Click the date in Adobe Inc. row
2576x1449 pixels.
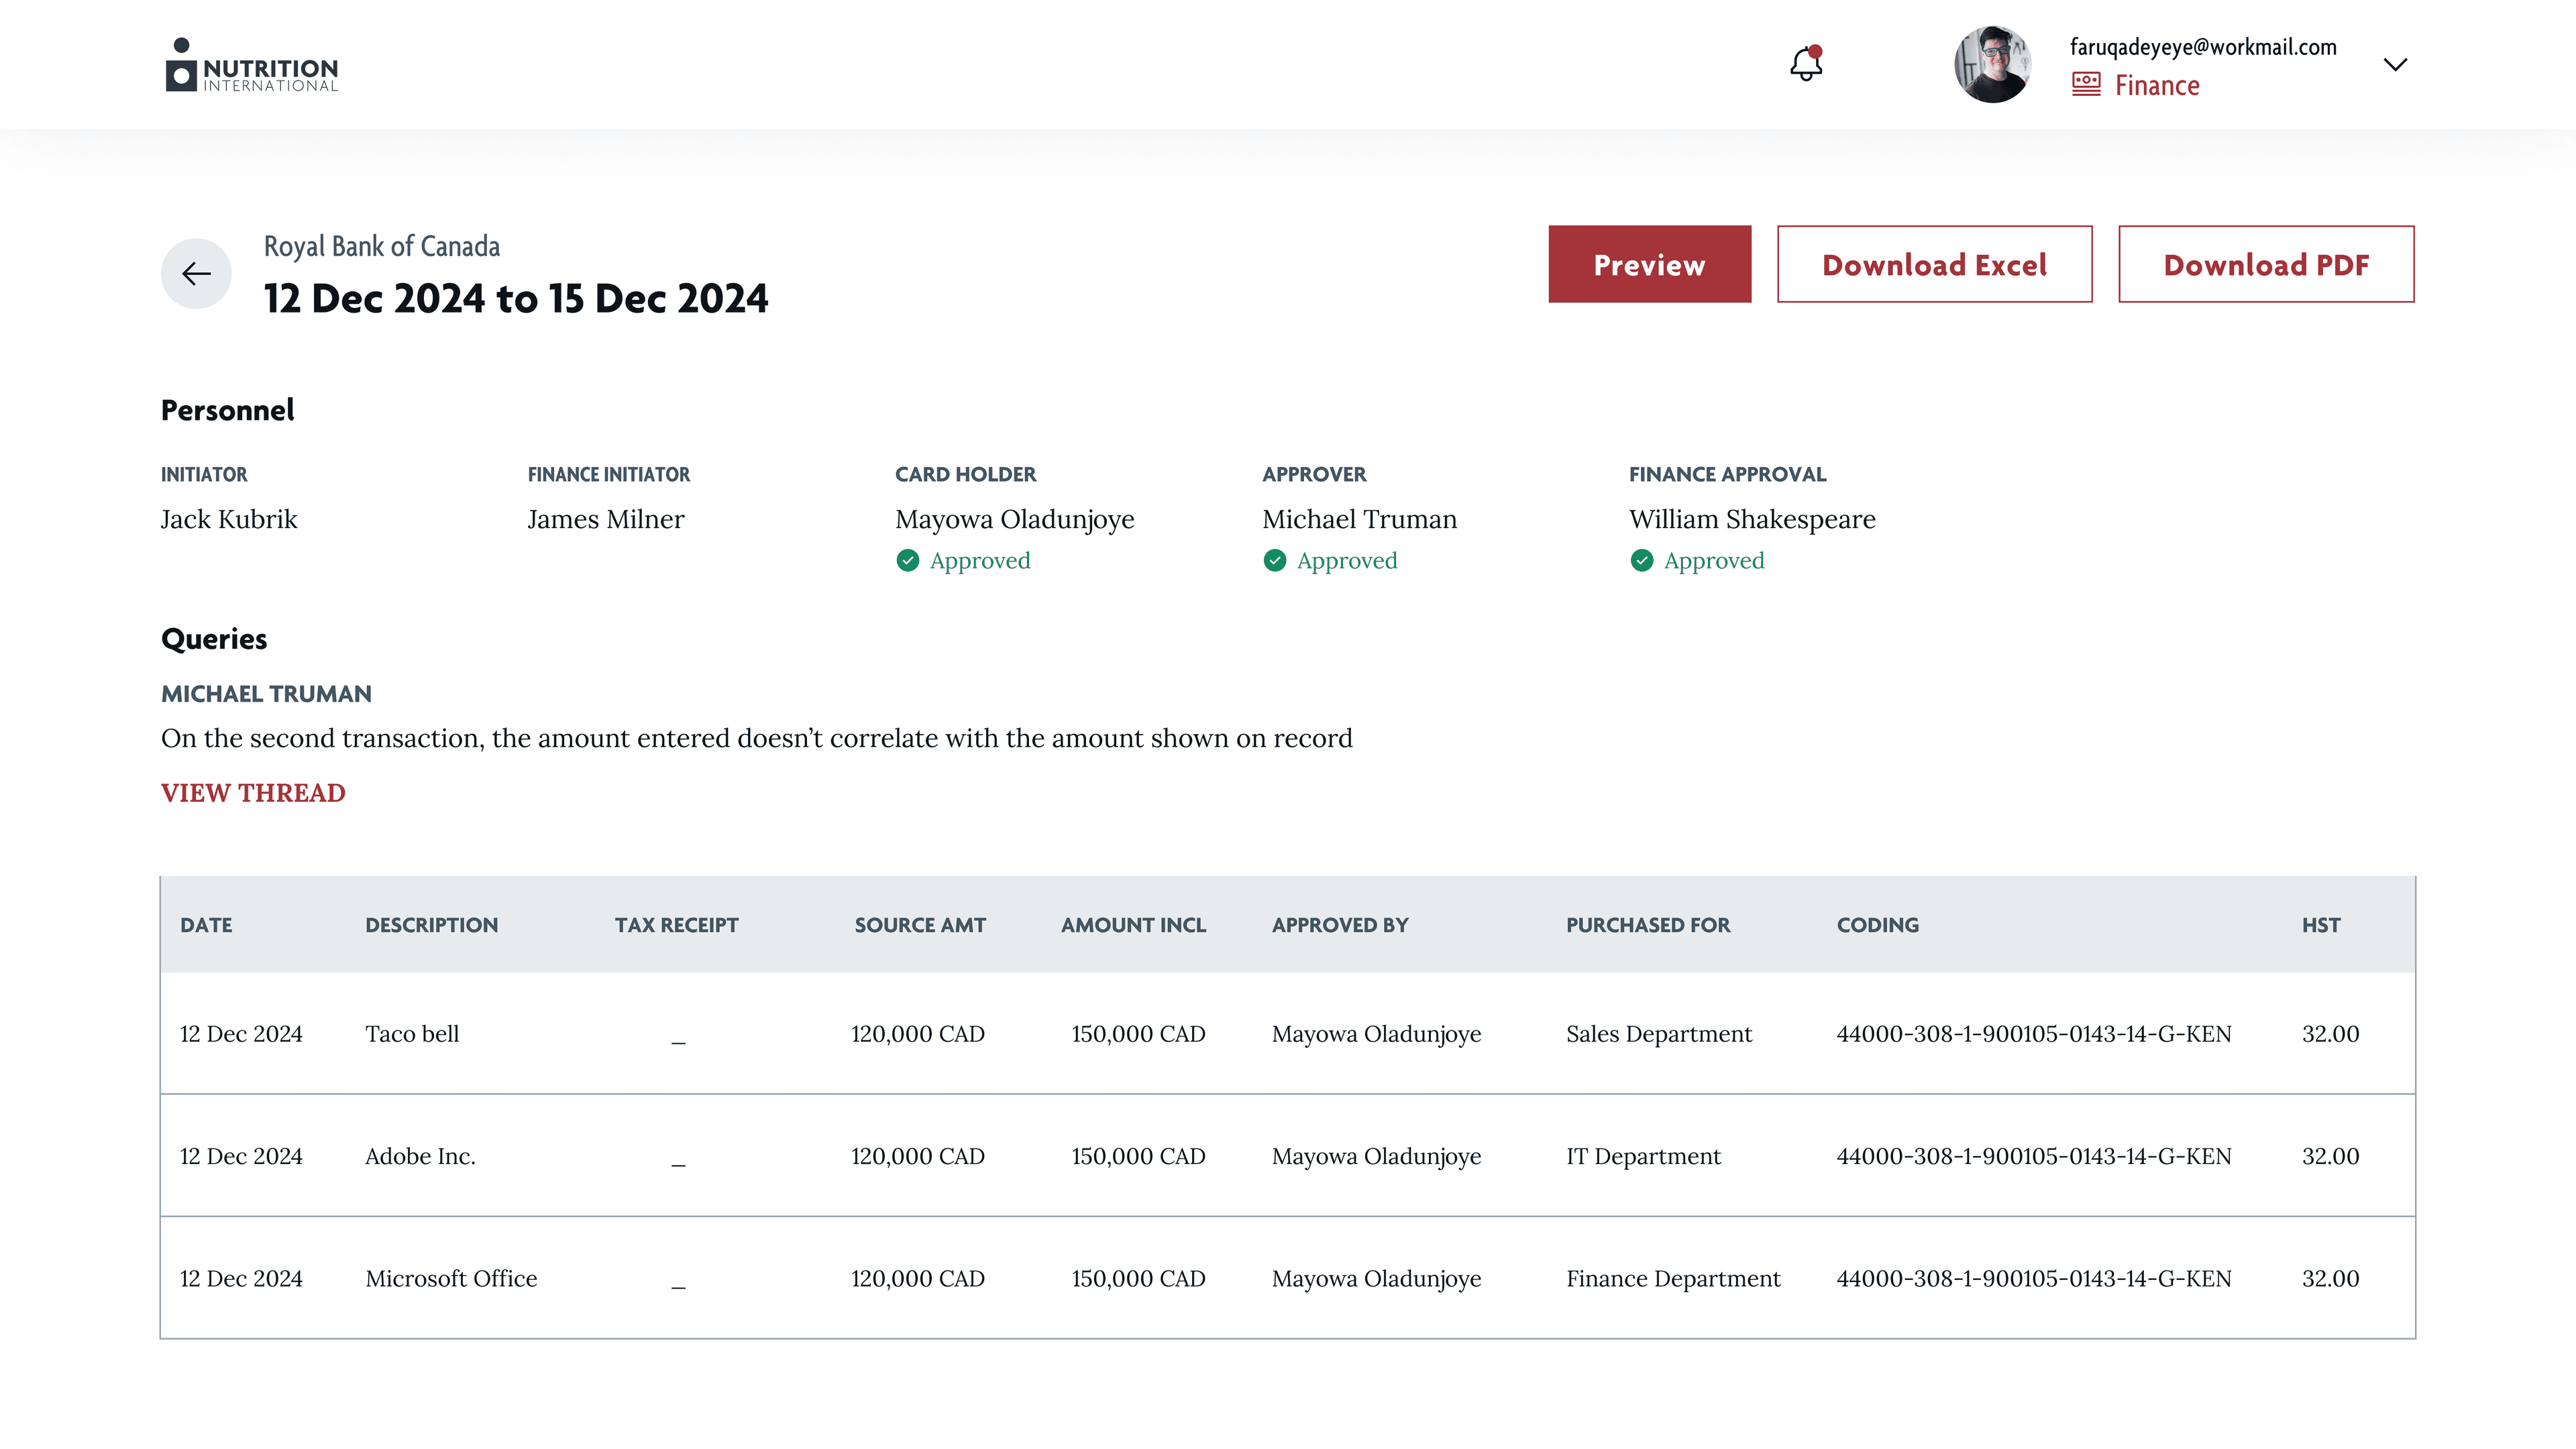pyautogui.click(x=241, y=1156)
